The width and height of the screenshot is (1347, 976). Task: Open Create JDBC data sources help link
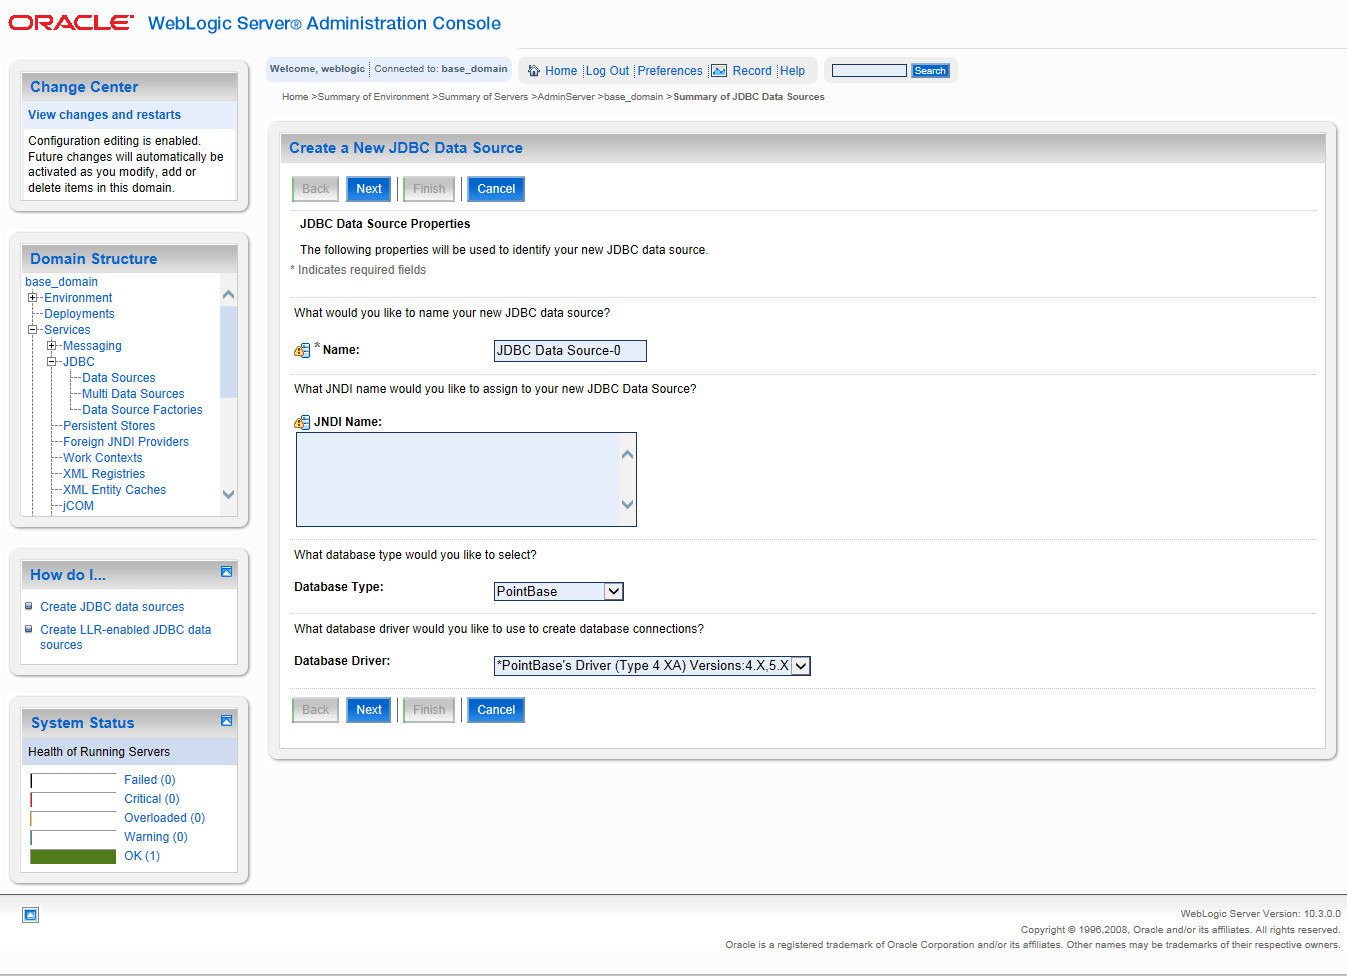[x=112, y=607]
